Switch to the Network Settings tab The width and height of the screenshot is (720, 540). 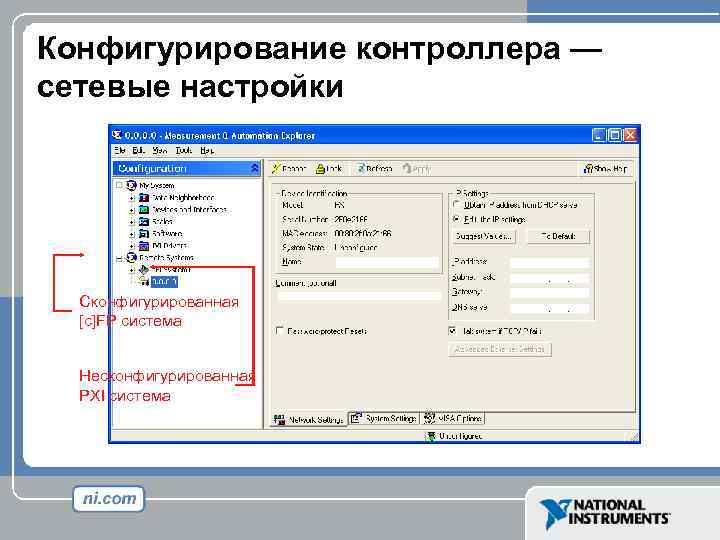pyautogui.click(x=309, y=419)
